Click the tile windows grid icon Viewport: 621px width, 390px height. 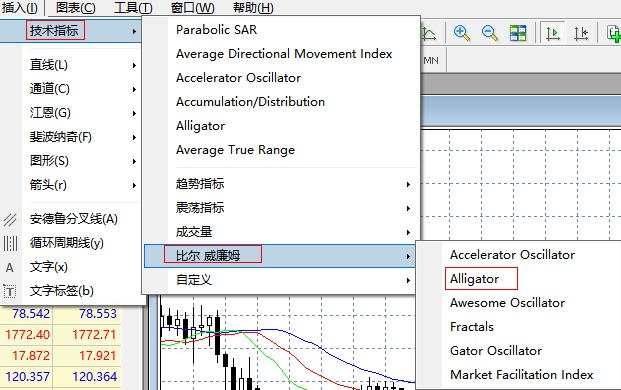pyautogui.click(x=518, y=33)
